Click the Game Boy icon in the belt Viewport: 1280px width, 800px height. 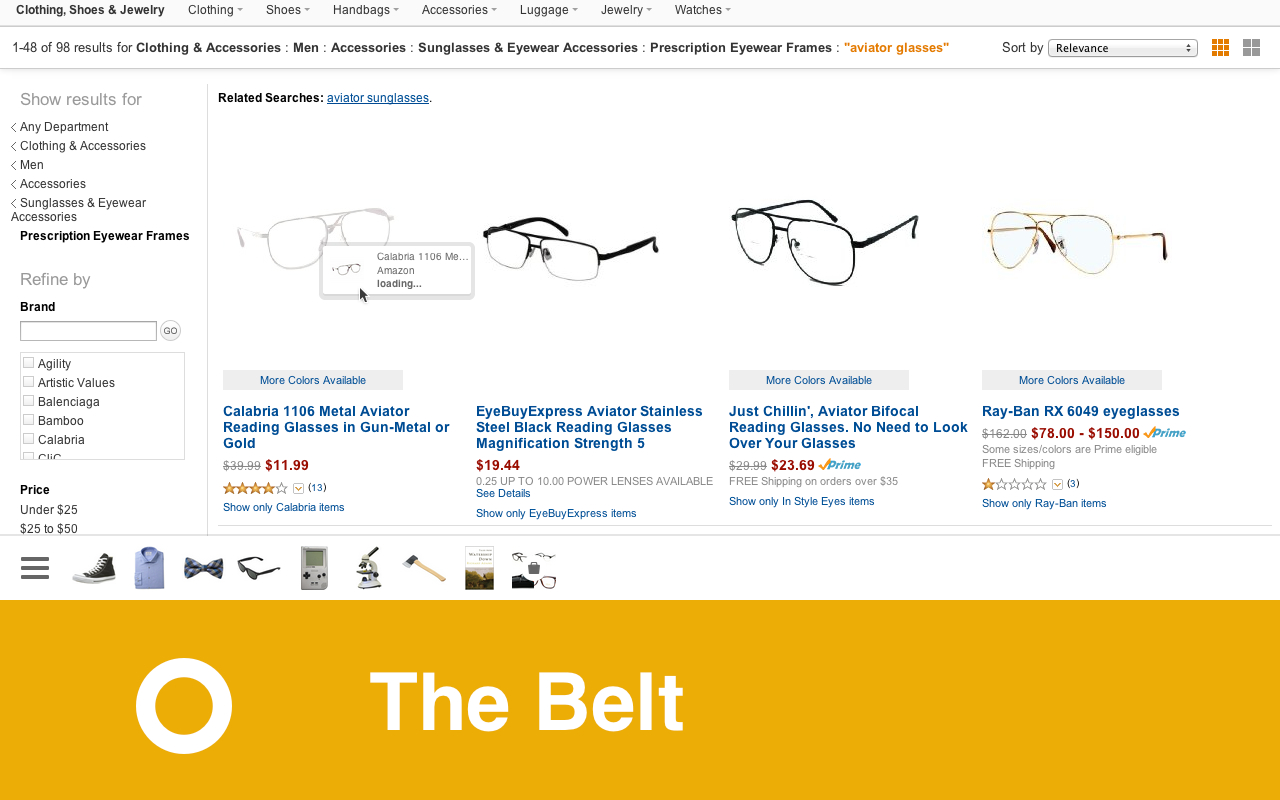point(314,568)
